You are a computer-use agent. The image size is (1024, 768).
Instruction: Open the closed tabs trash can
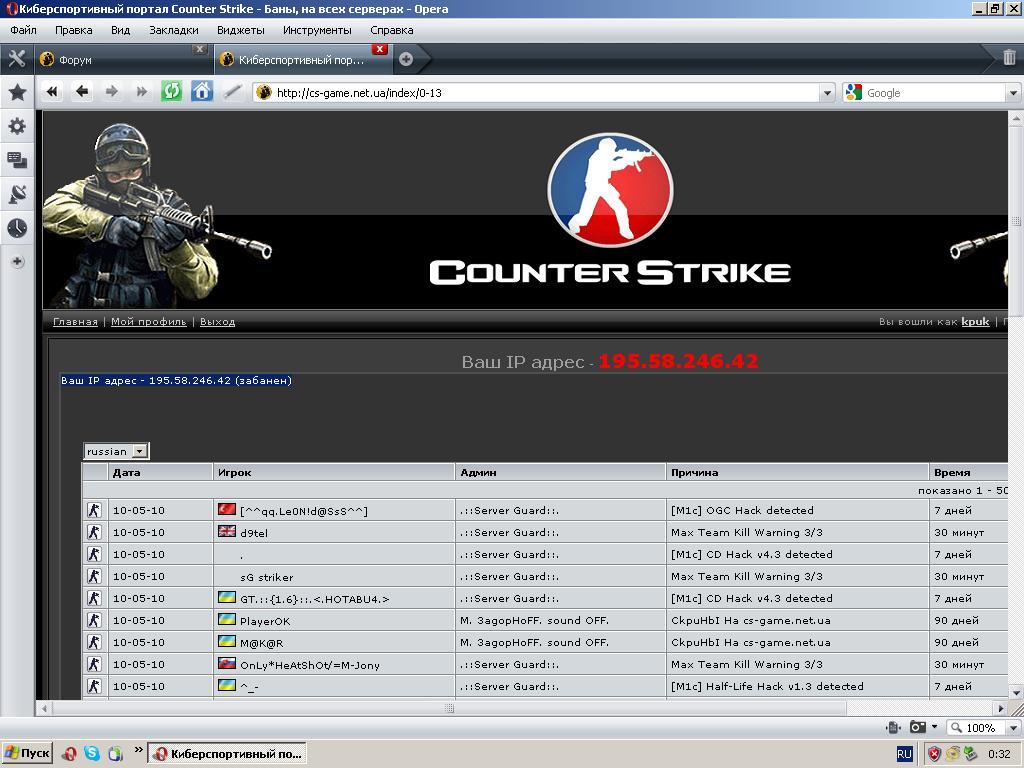pyautogui.click(x=1009, y=57)
